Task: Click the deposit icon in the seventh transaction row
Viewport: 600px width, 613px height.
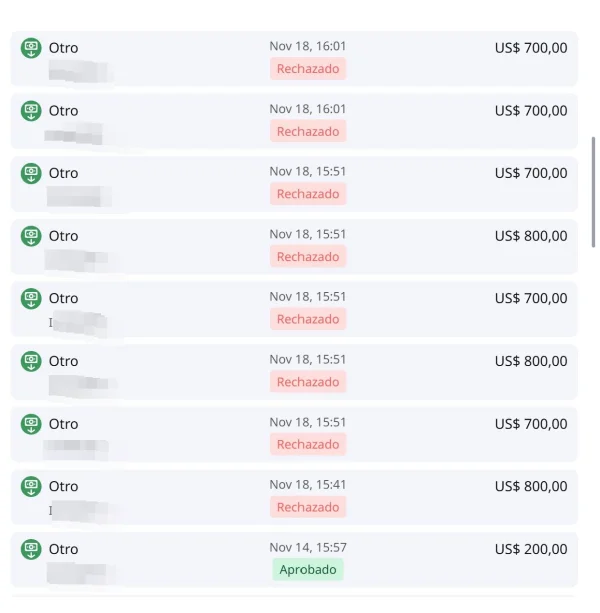Action: 31,424
